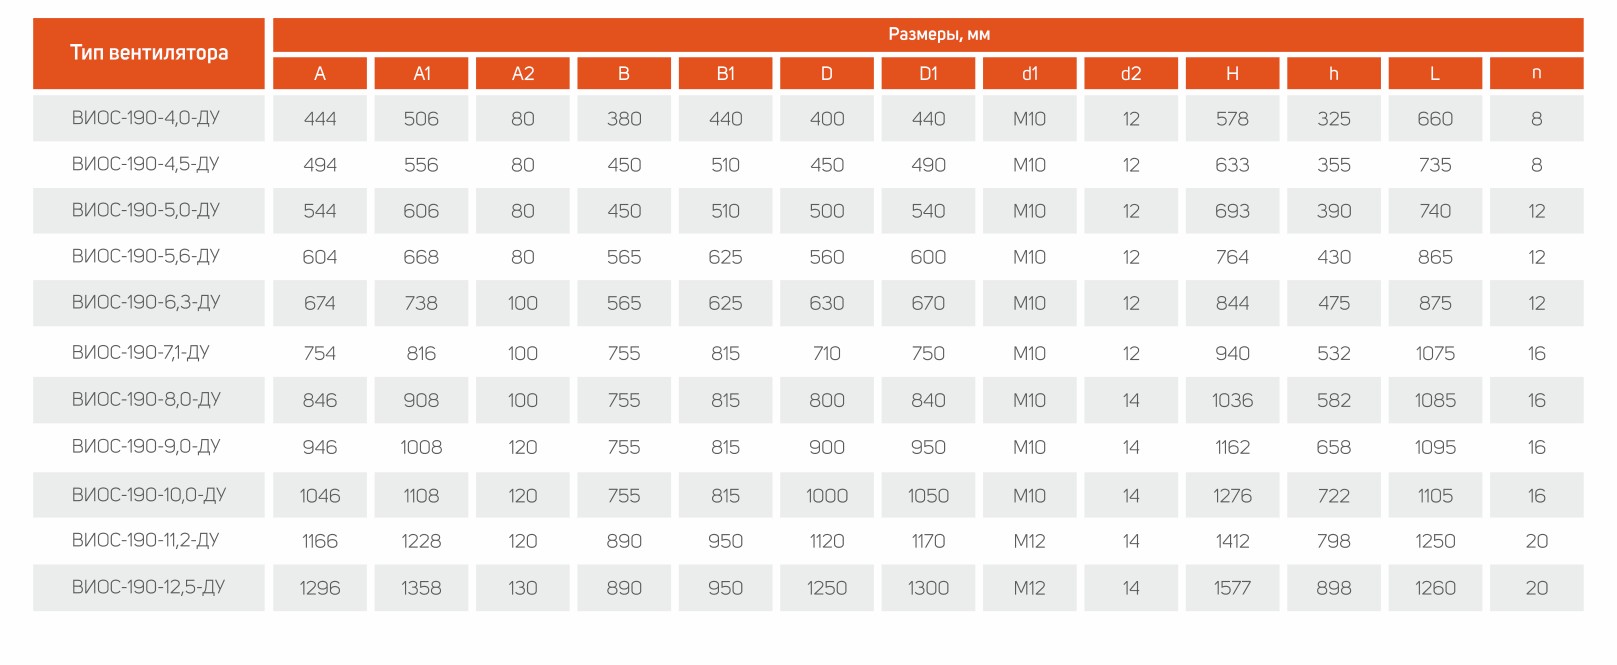This screenshot has height=665, width=1617.
Task: Select the d2 column header
Action: 1131,73
